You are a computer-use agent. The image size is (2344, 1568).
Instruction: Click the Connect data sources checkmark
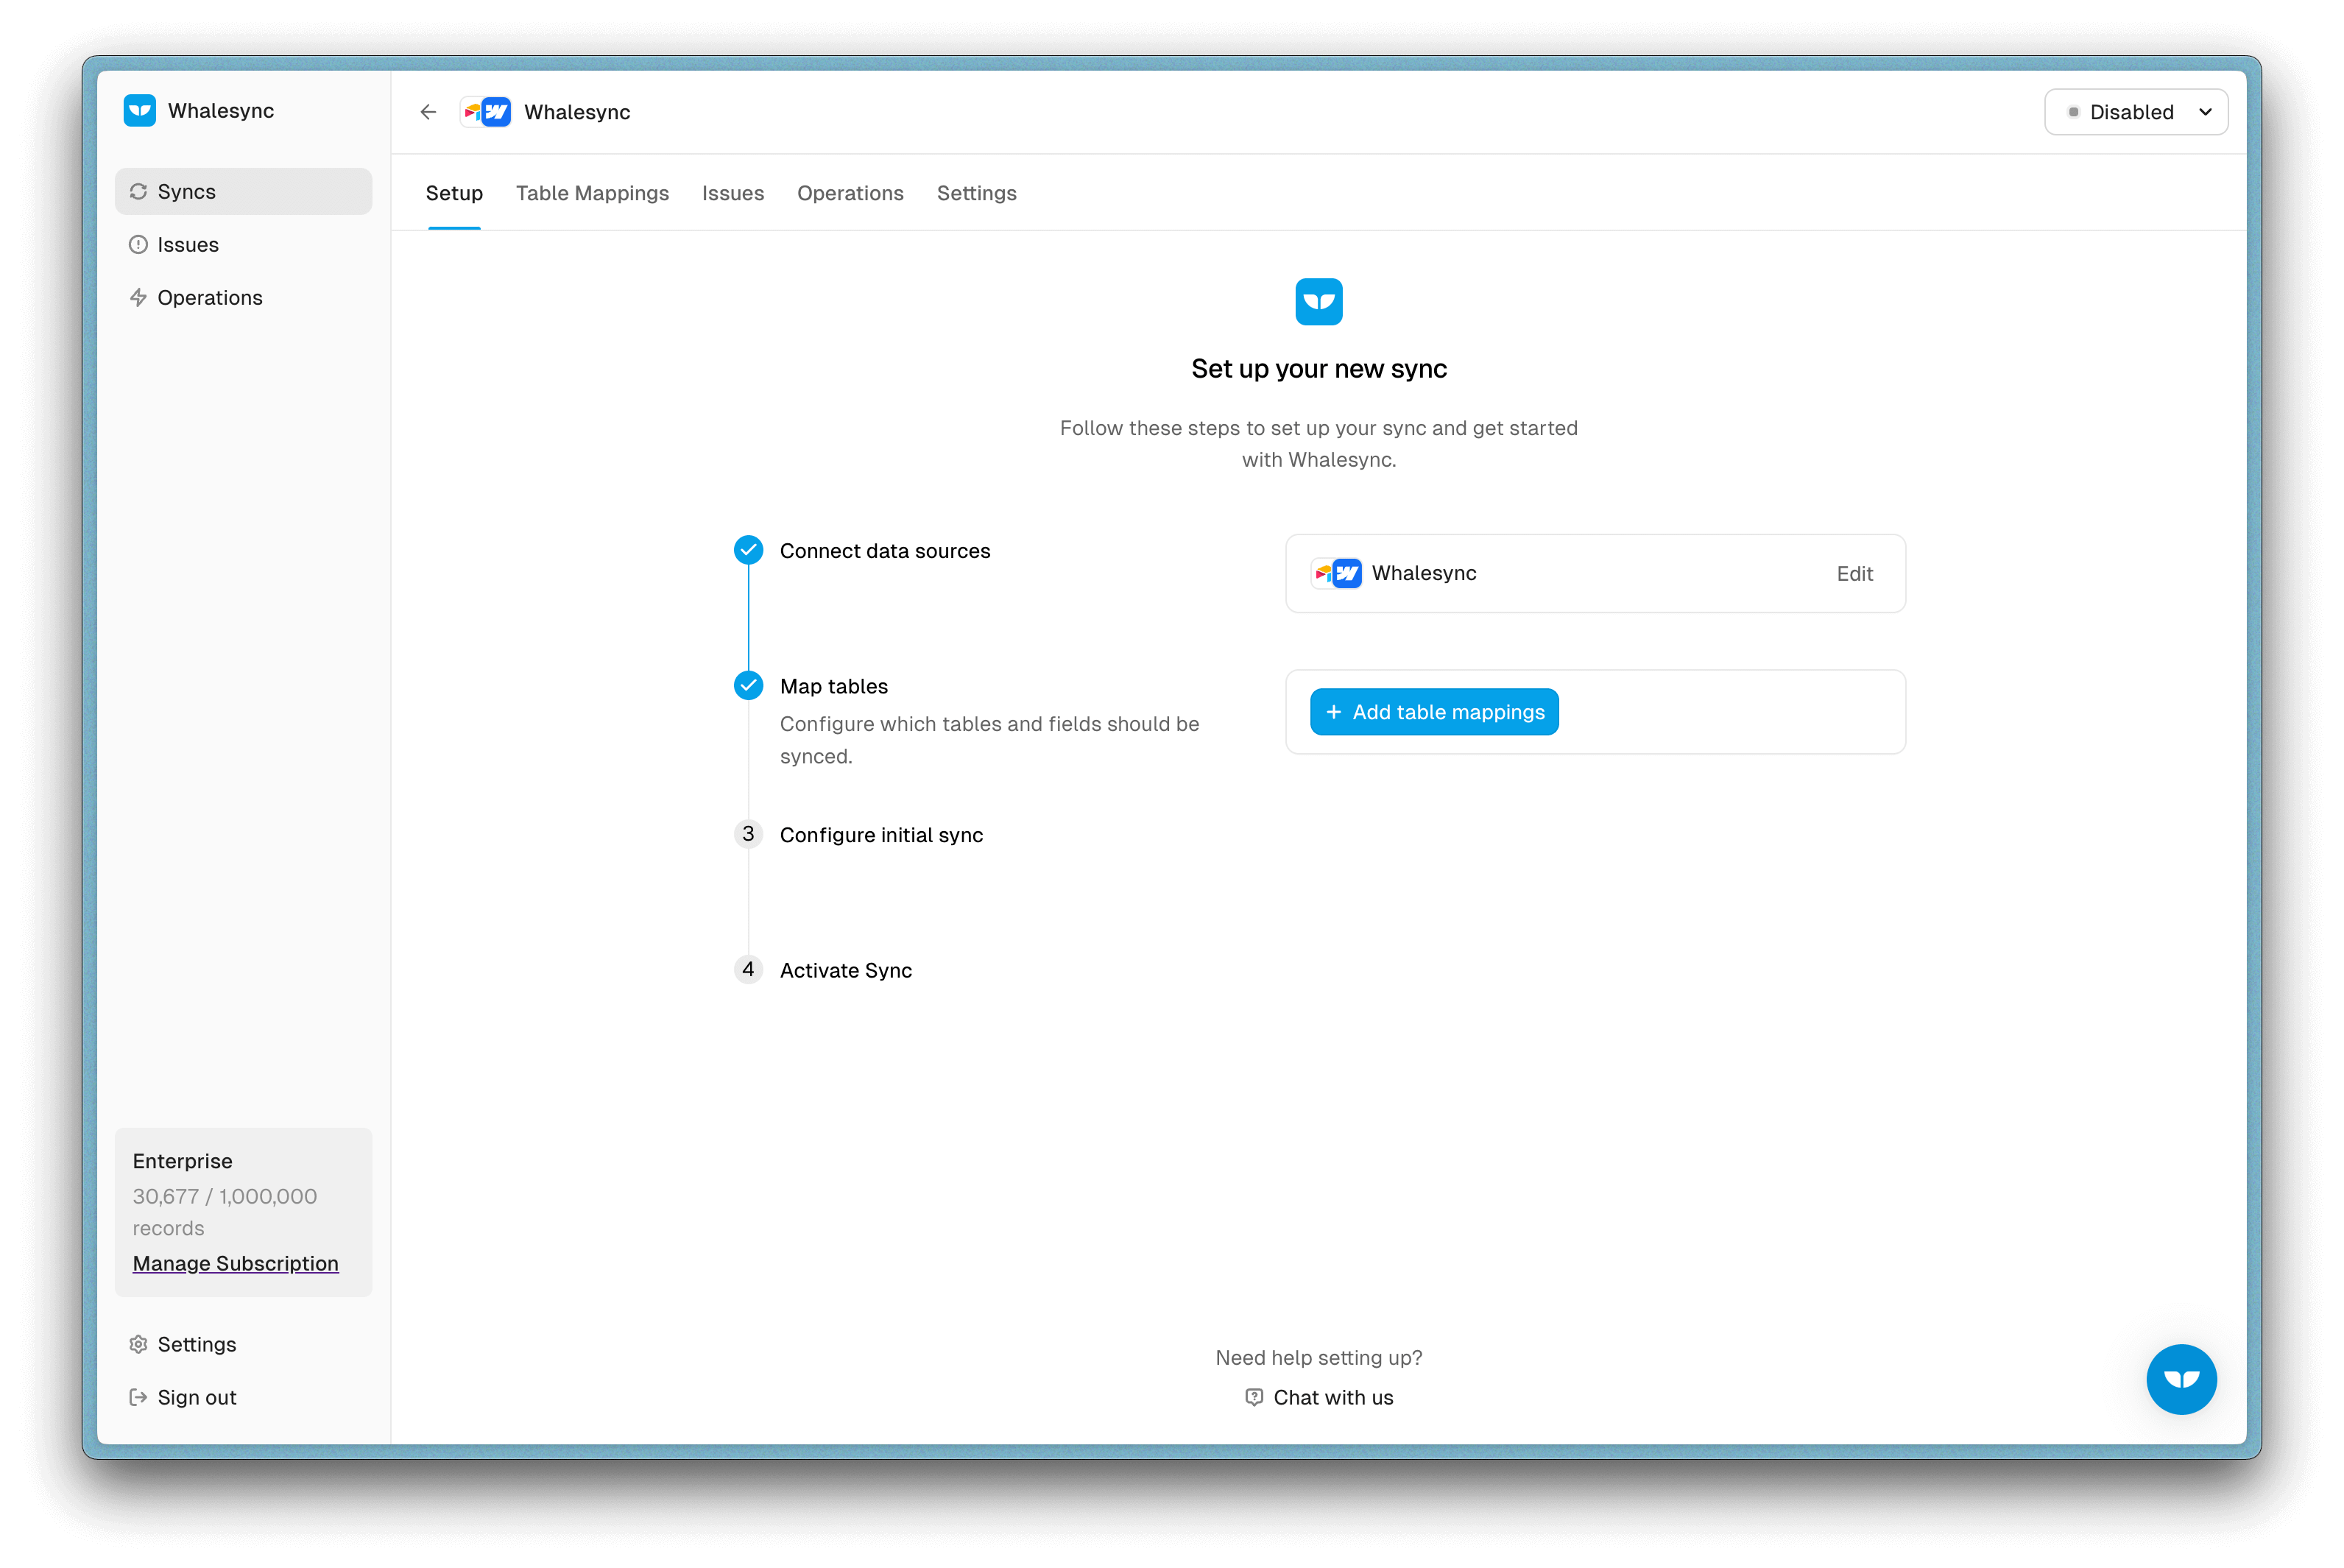coord(748,550)
